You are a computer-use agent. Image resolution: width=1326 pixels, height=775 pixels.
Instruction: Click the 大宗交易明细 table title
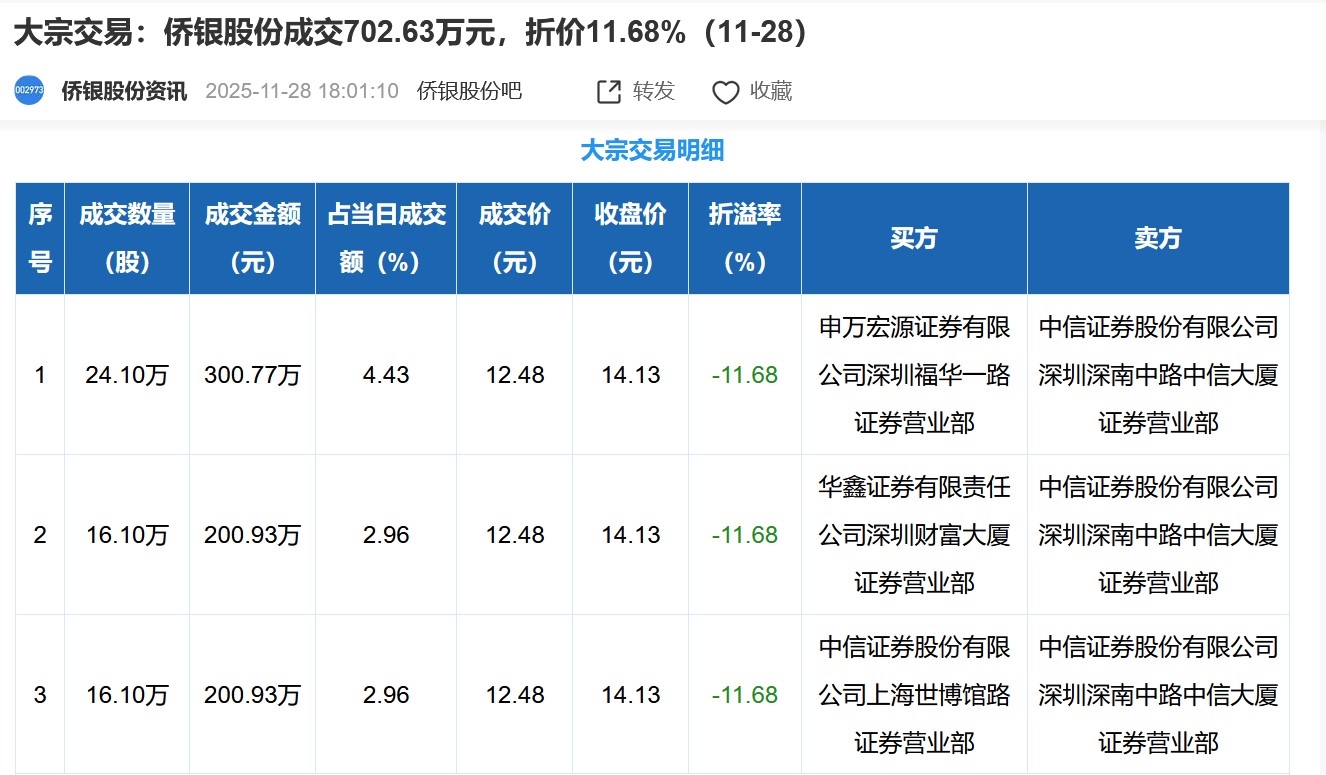[x=652, y=151]
